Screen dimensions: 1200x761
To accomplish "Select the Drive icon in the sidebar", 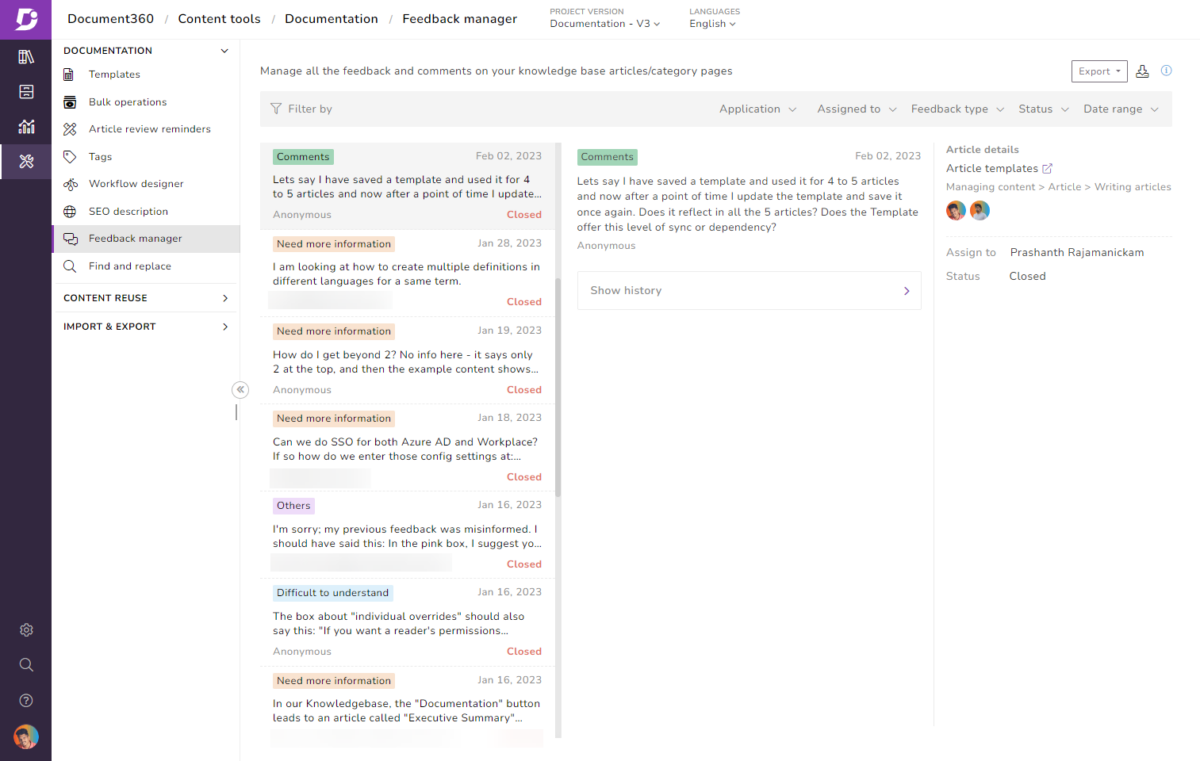I will (26, 92).
